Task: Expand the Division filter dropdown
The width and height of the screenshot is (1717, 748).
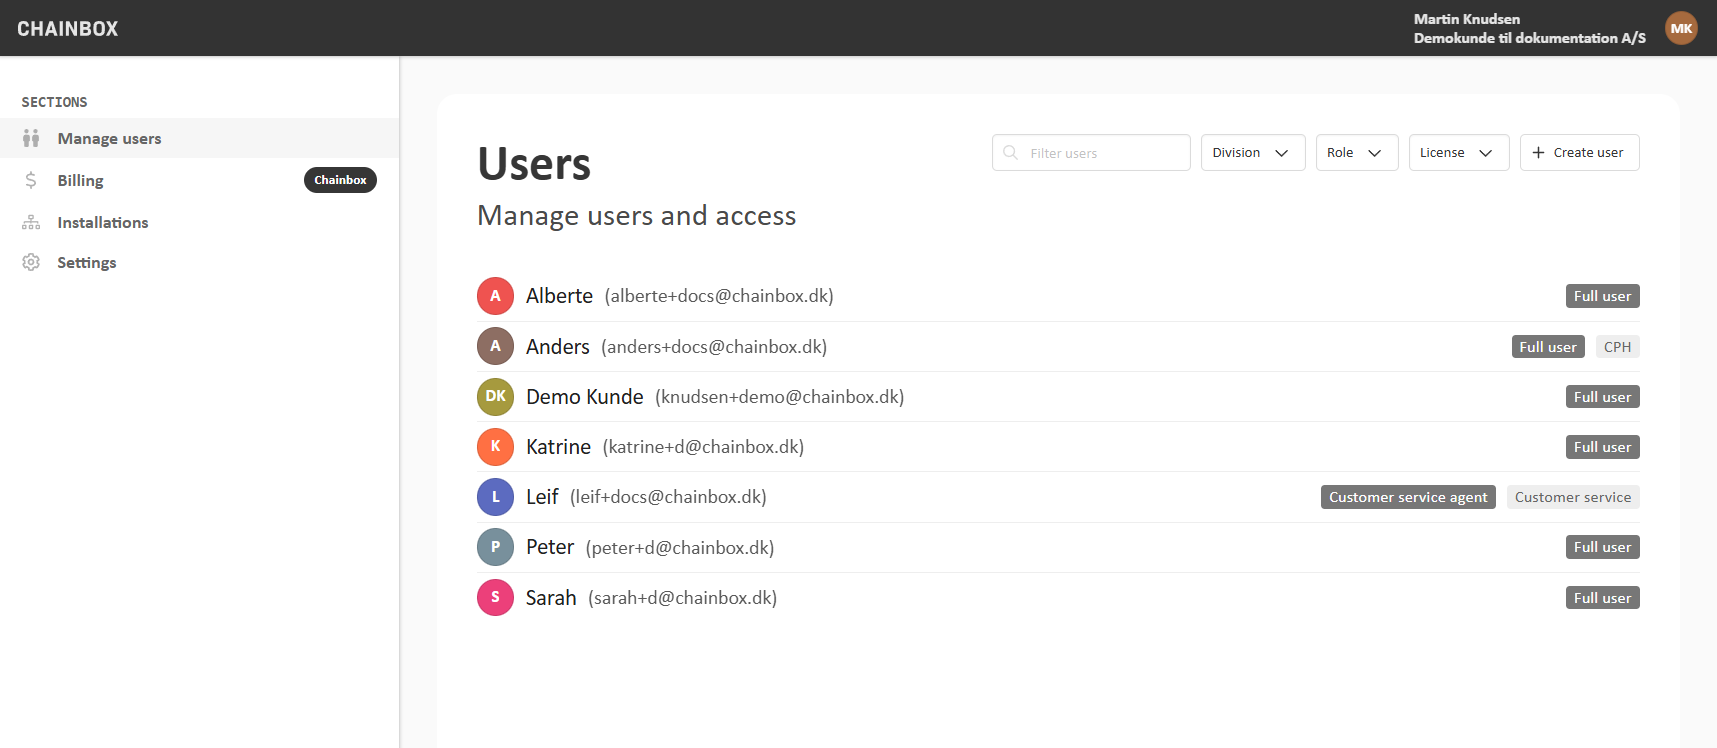Action: click(x=1252, y=153)
